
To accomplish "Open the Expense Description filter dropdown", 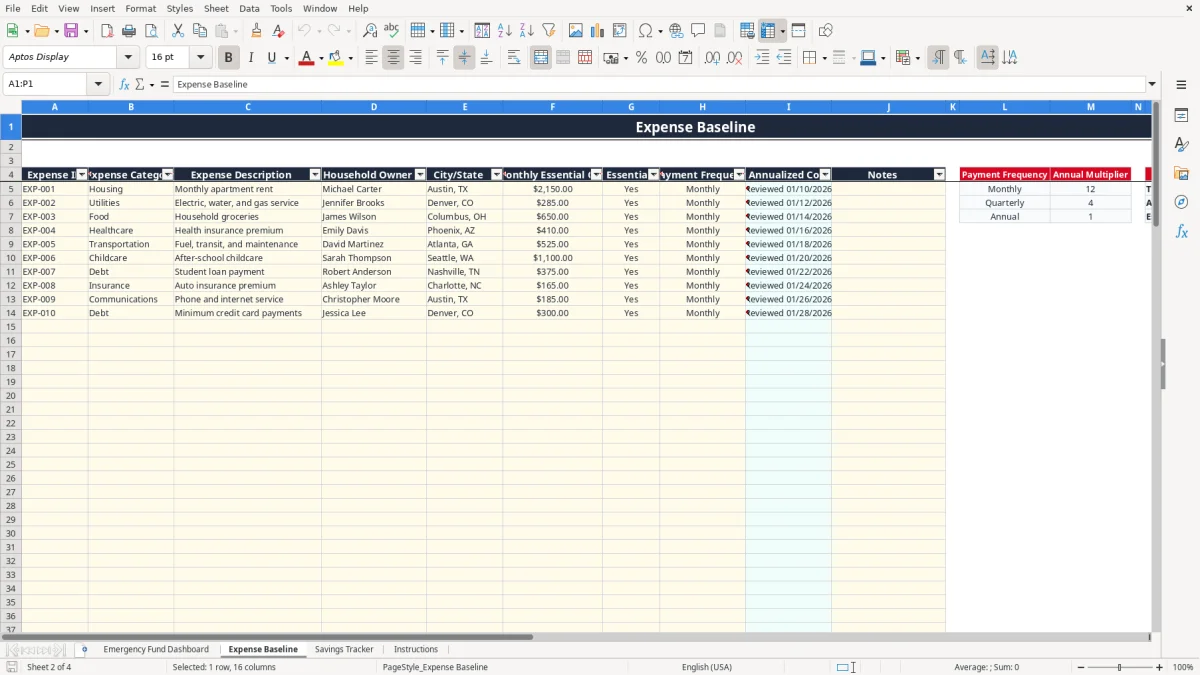I will [315, 175].
